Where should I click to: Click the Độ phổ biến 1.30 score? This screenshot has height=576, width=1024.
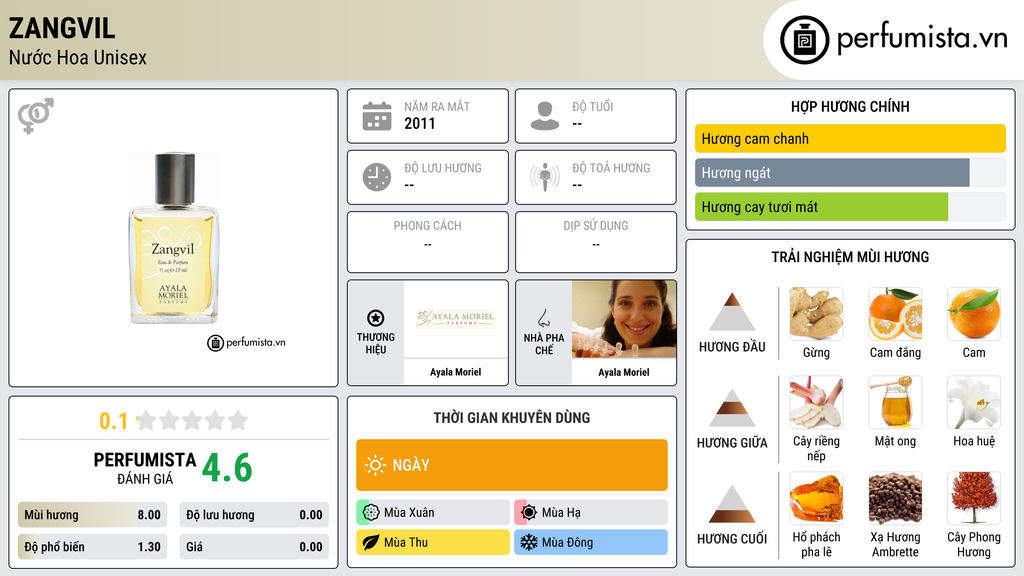pyautogui.click(x=92, y=547)
